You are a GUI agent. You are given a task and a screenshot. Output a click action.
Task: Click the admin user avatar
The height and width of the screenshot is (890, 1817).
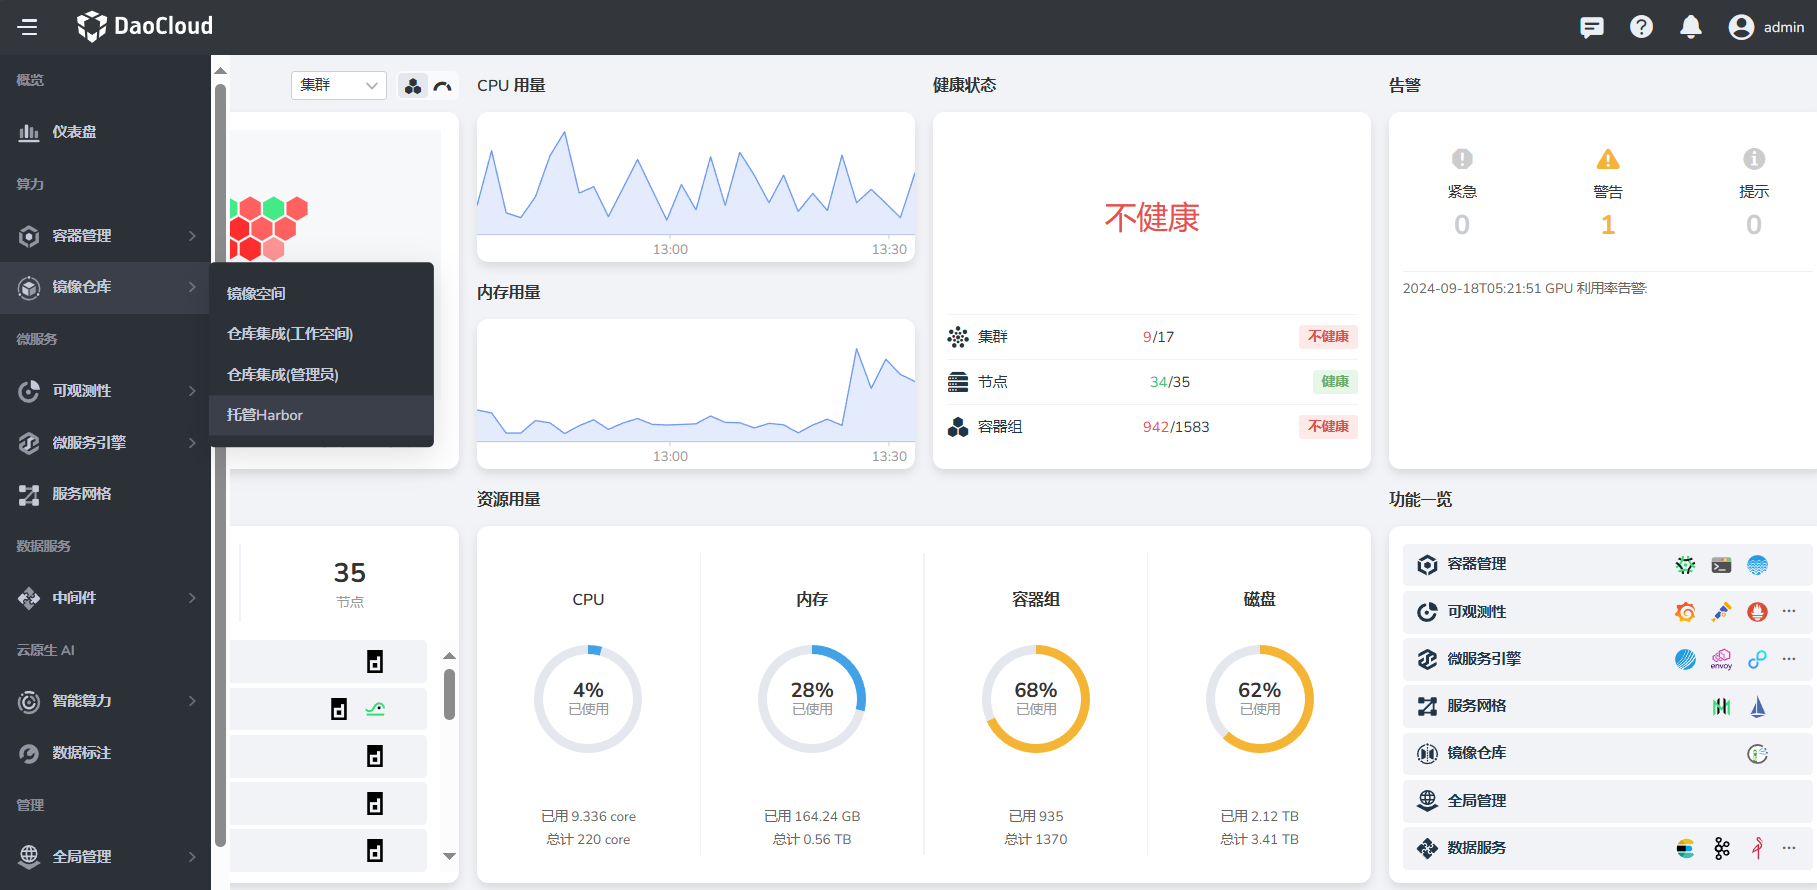click(x=1741, y=27)
